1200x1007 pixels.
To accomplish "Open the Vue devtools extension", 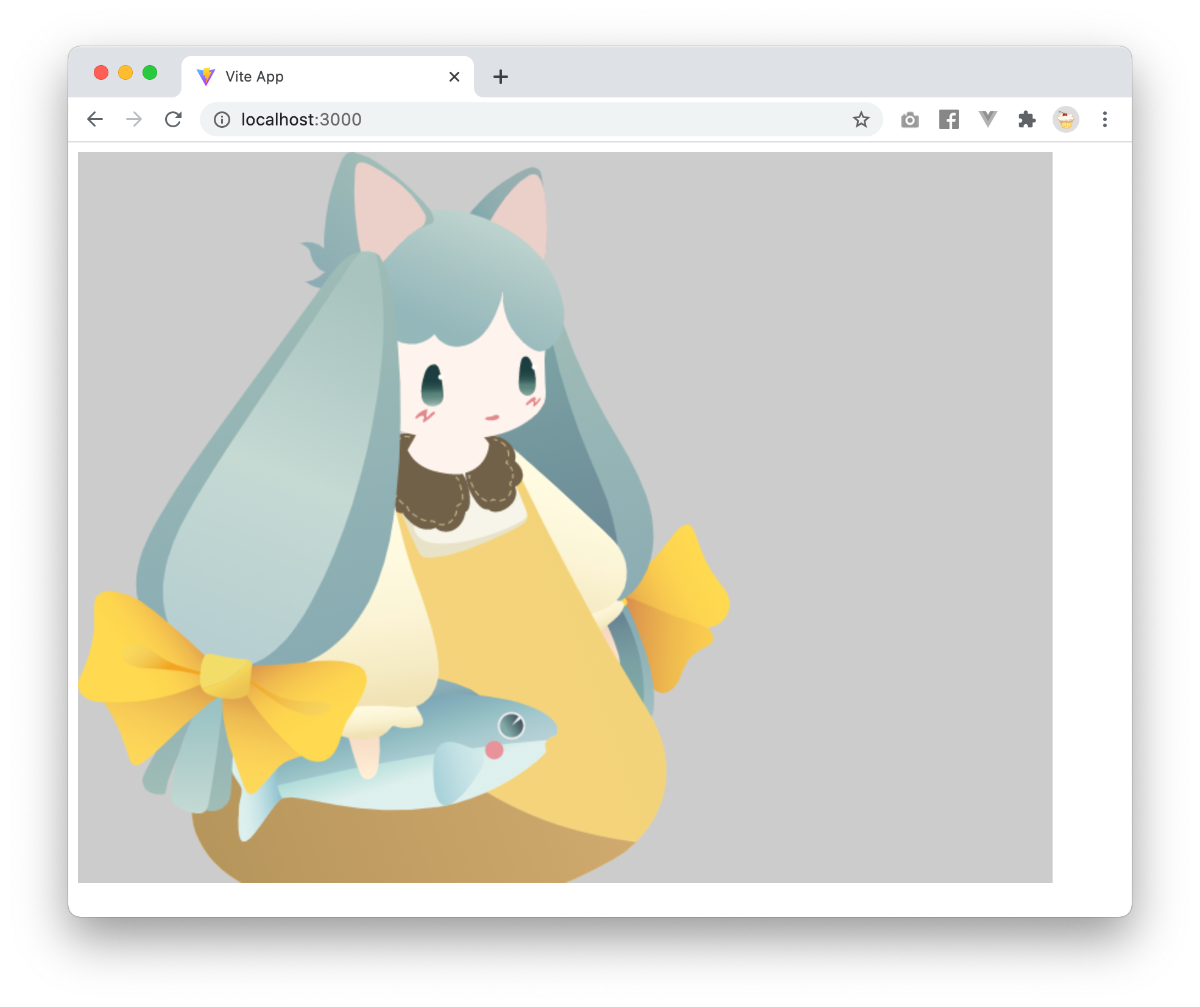I will point(988,119).
